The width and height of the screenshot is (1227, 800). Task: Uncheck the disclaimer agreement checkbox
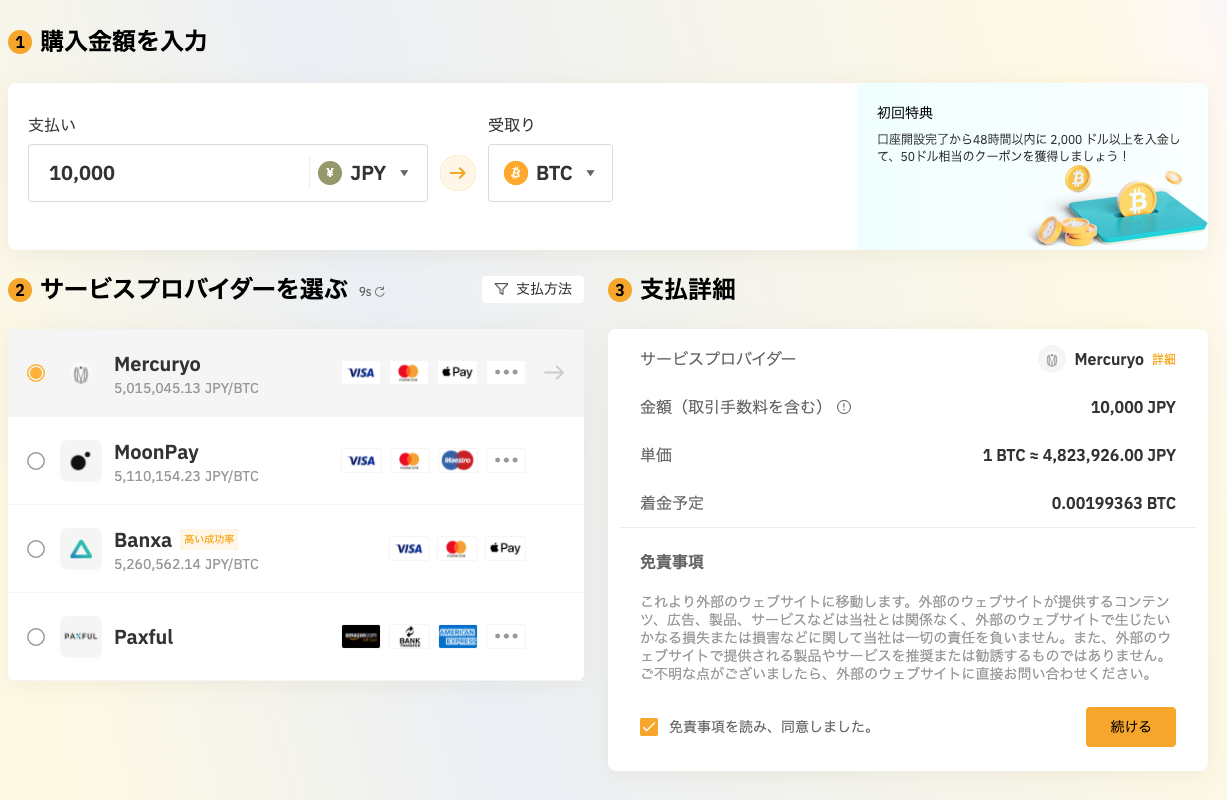pos(651,727)
